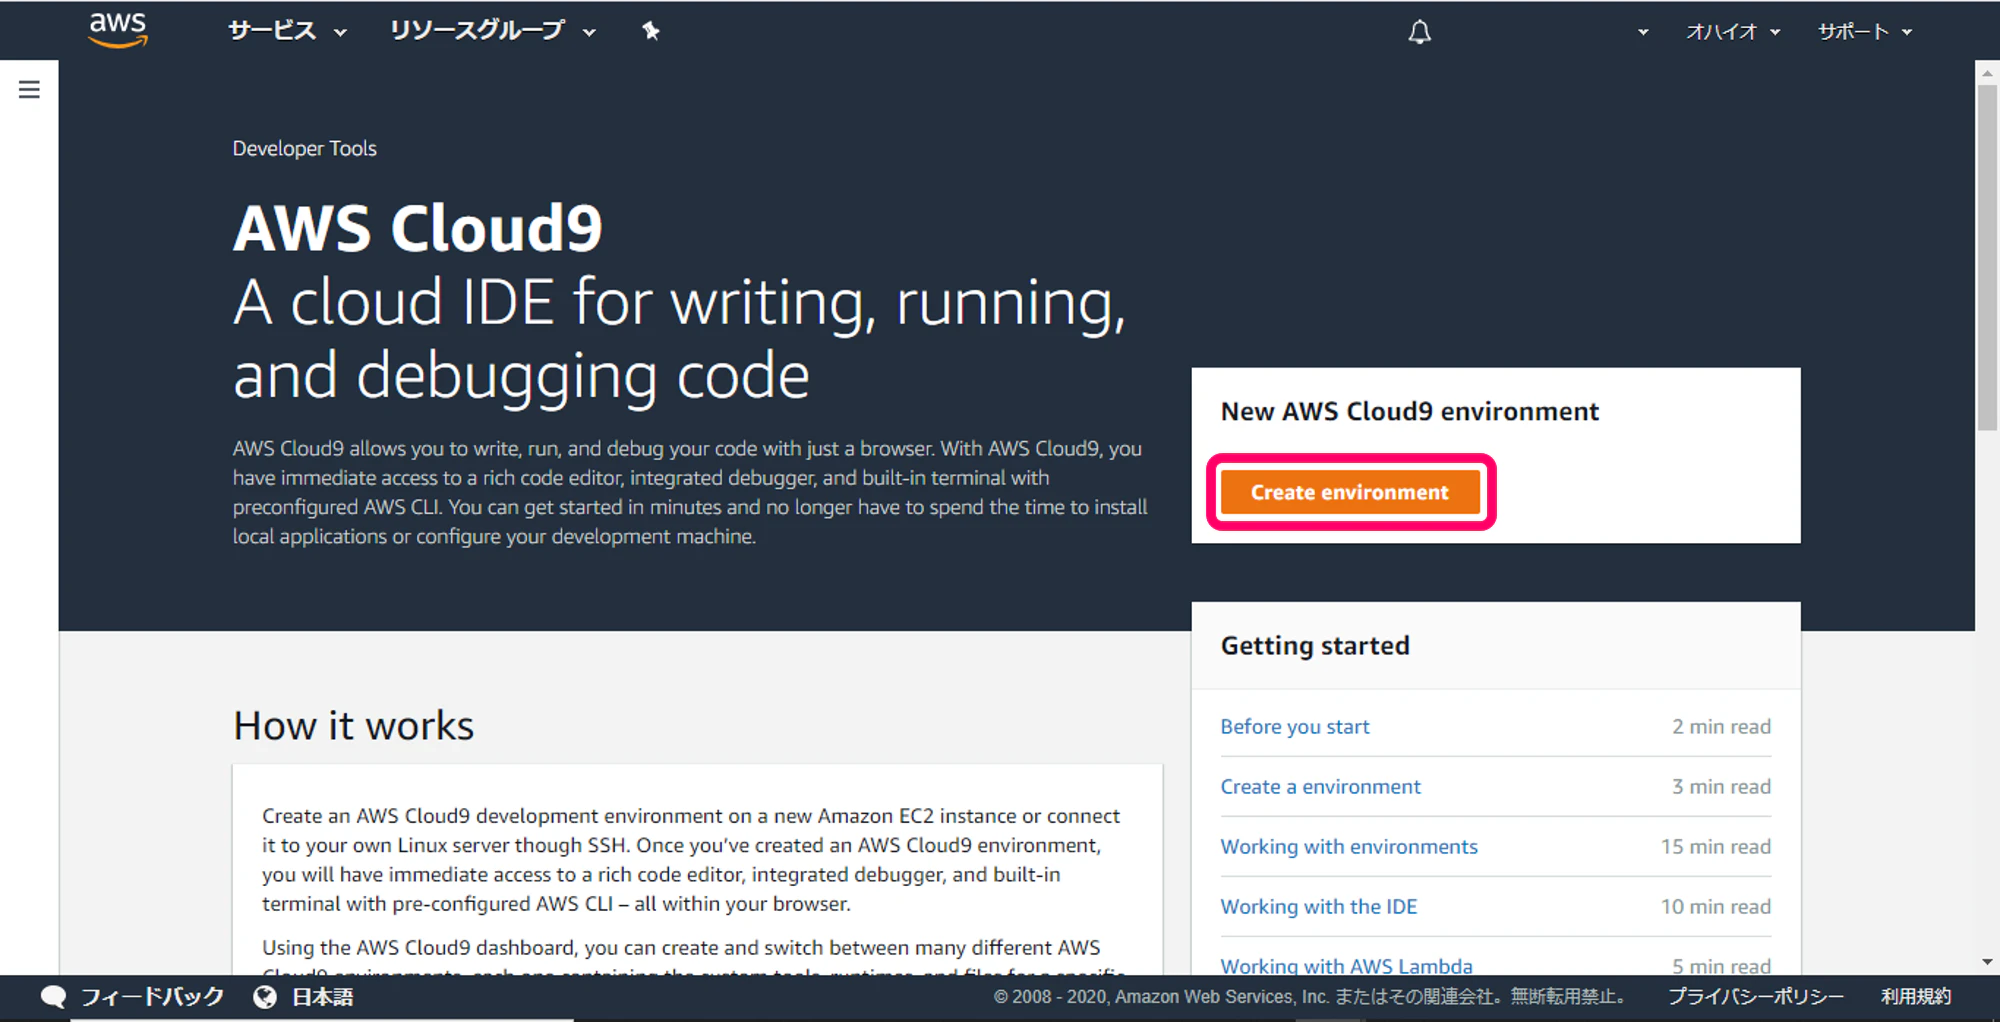Open the オハイオ region selector

[x=1733, y=32]
